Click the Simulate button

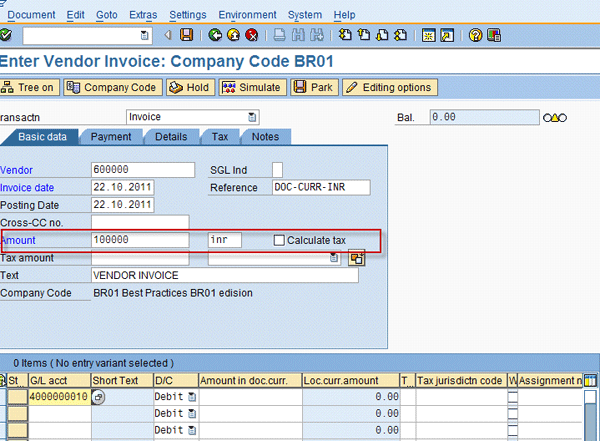pyautogui.click(x=253, y=88)
